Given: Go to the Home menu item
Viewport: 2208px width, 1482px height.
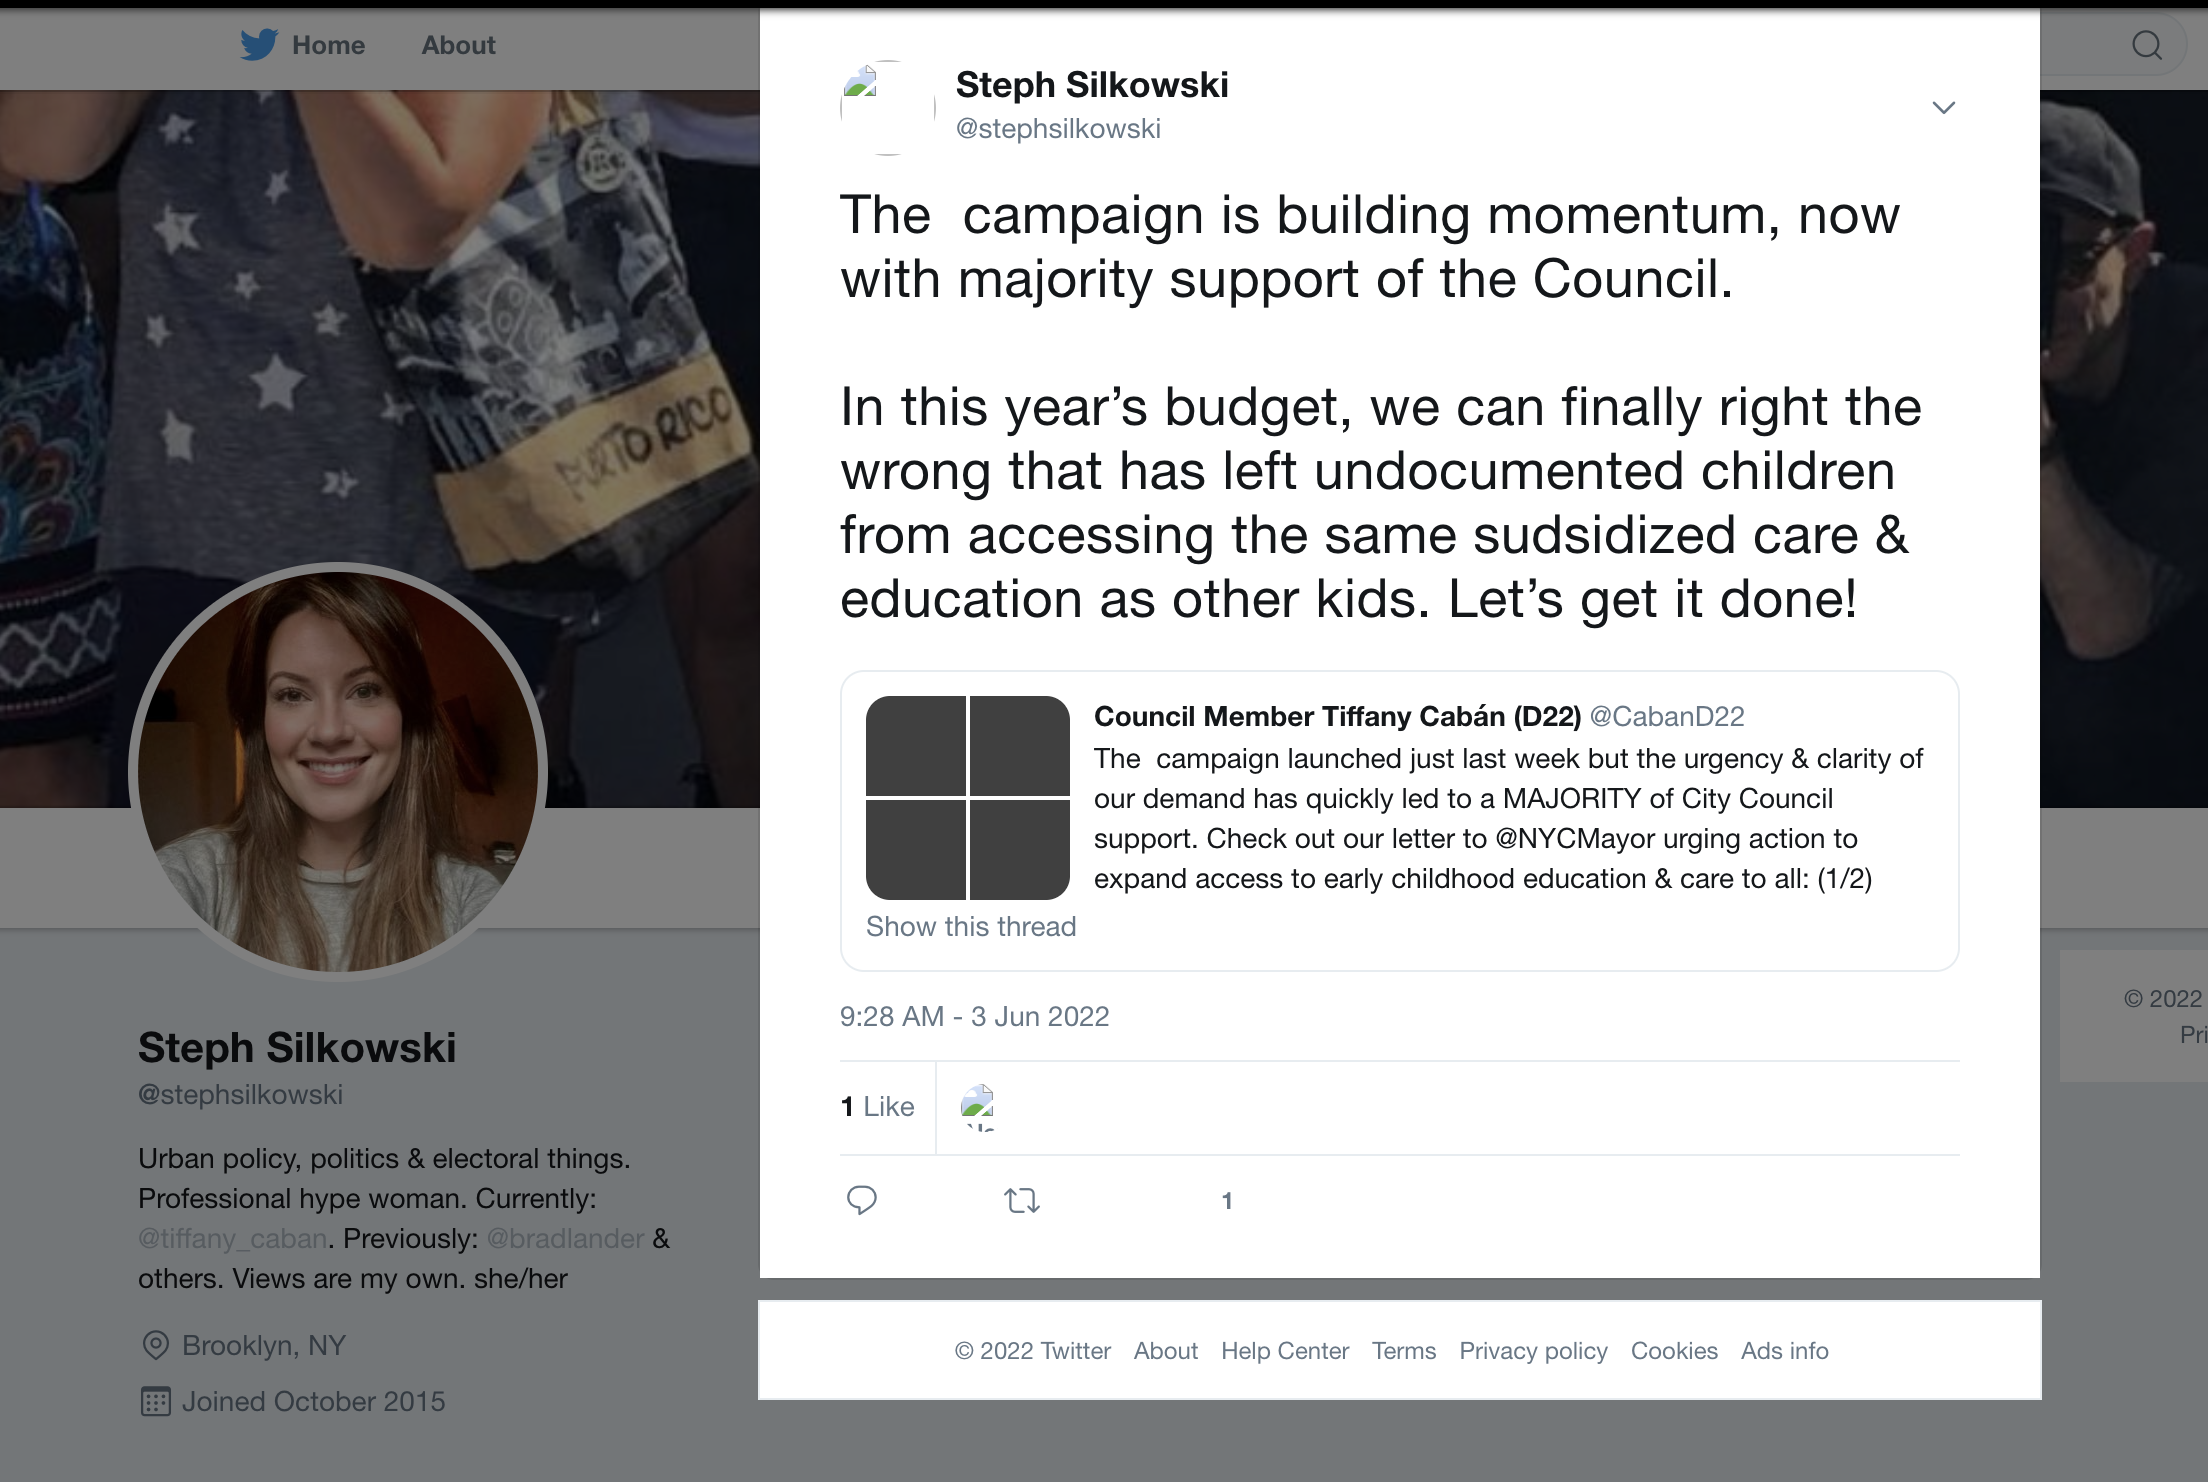Looking at the screenshot, I should [x=328, y=45].
